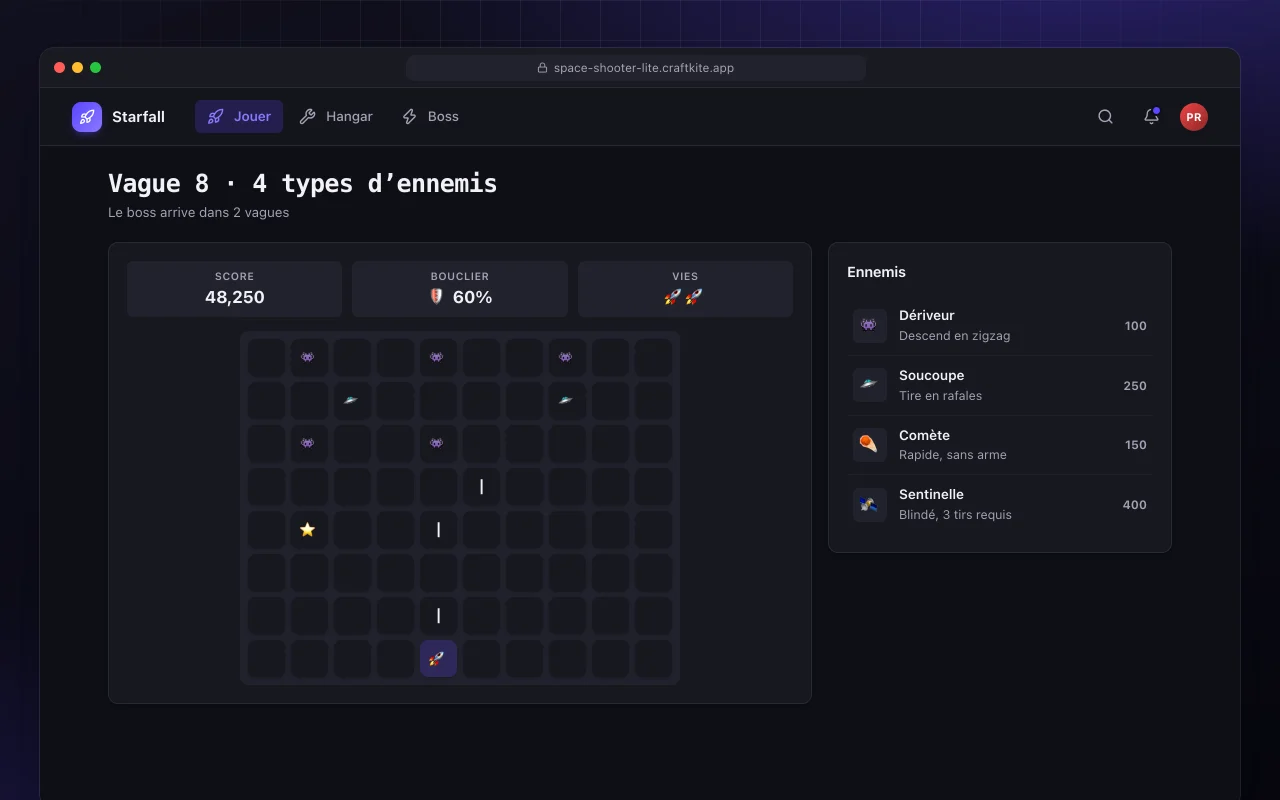This screenshot has width=1280, height=800.
Task: Click the Dériveur alien icon in enemy list
Action: [x=869, y=326]
